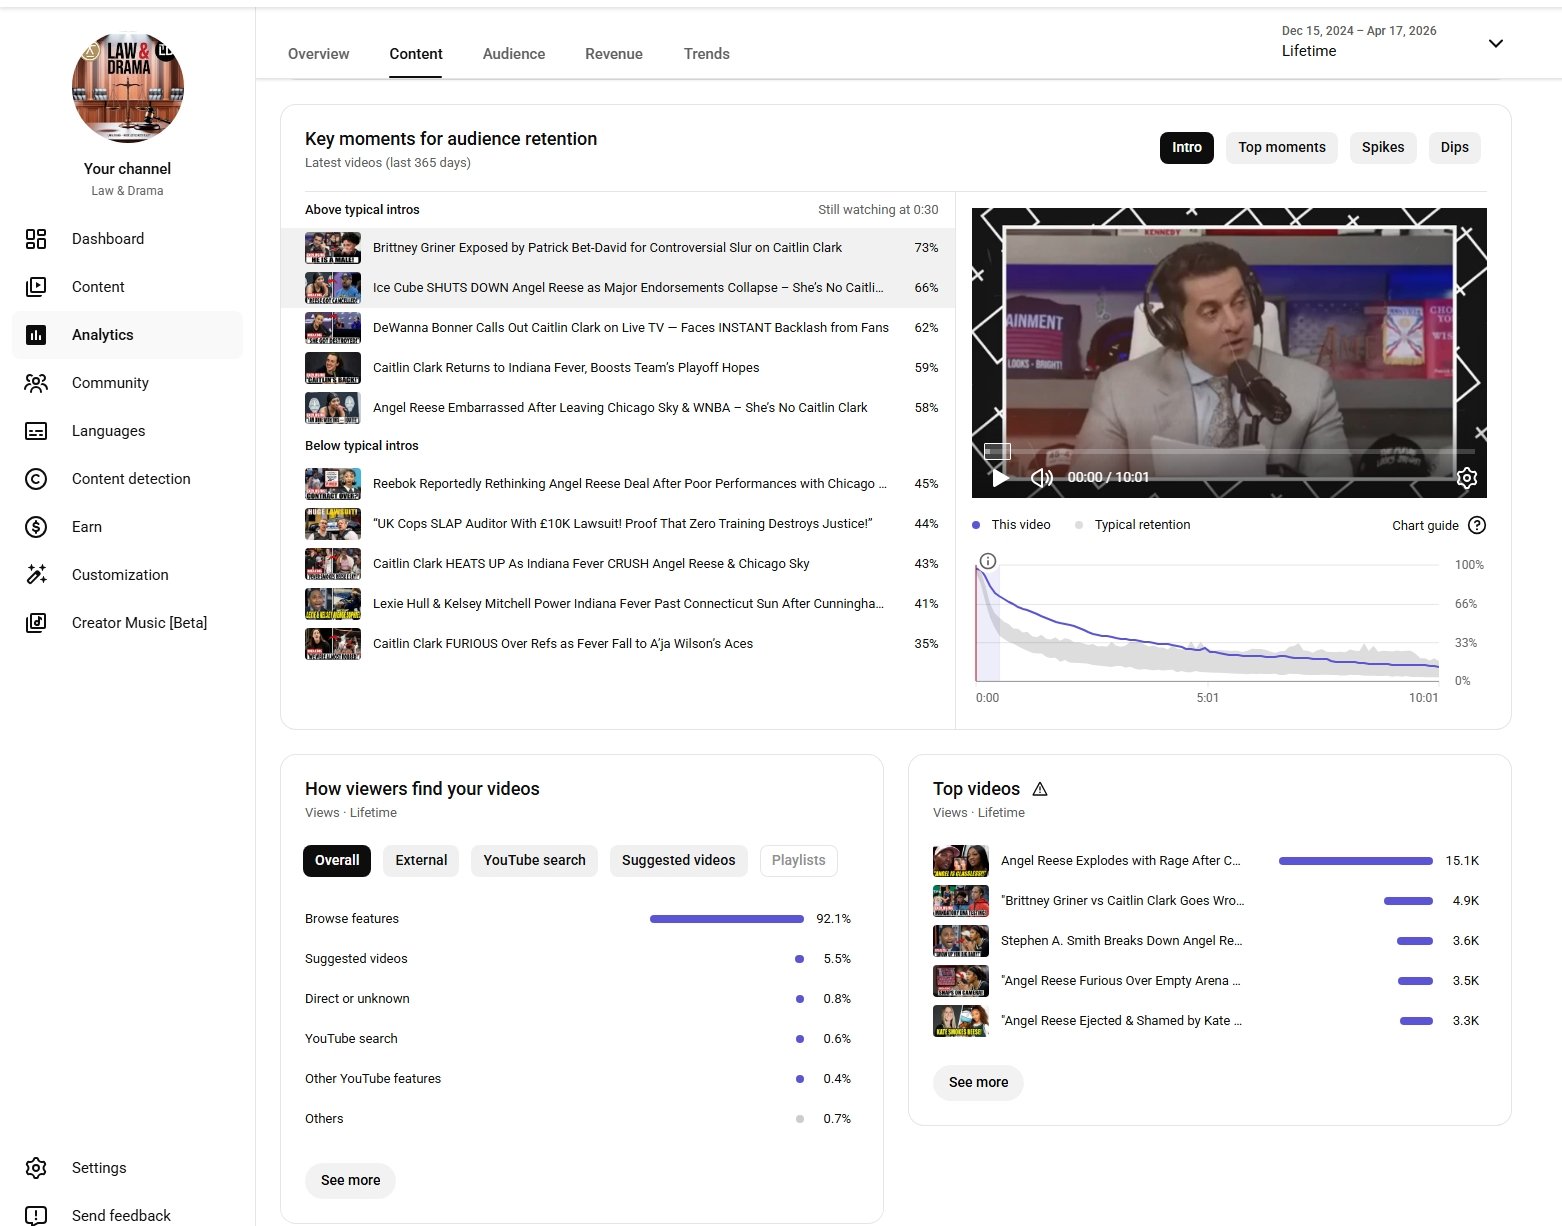Click the Customization magic wand icon
Screen dimensions: 1562x1226
click(x=36, y=575)
